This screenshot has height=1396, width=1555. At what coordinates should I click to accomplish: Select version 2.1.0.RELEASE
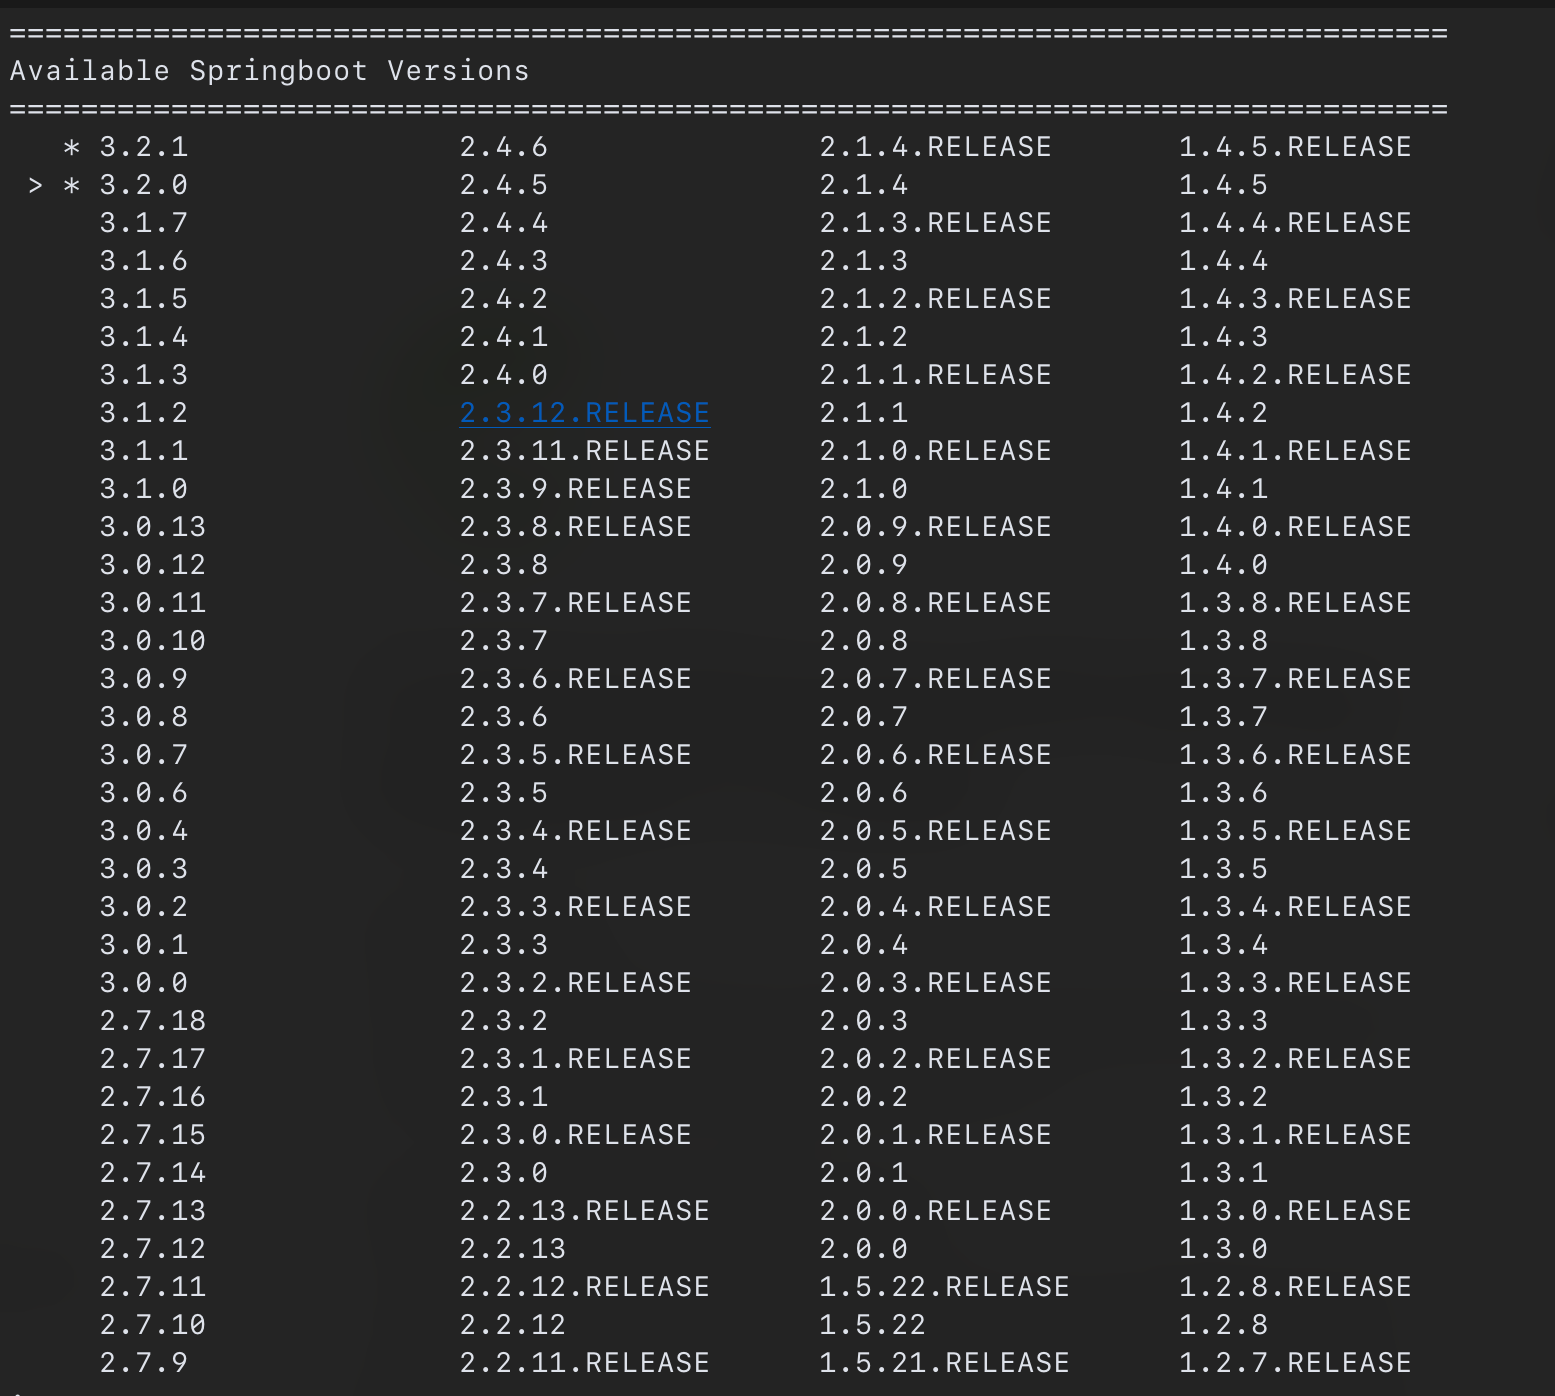(x=936, y=451)
